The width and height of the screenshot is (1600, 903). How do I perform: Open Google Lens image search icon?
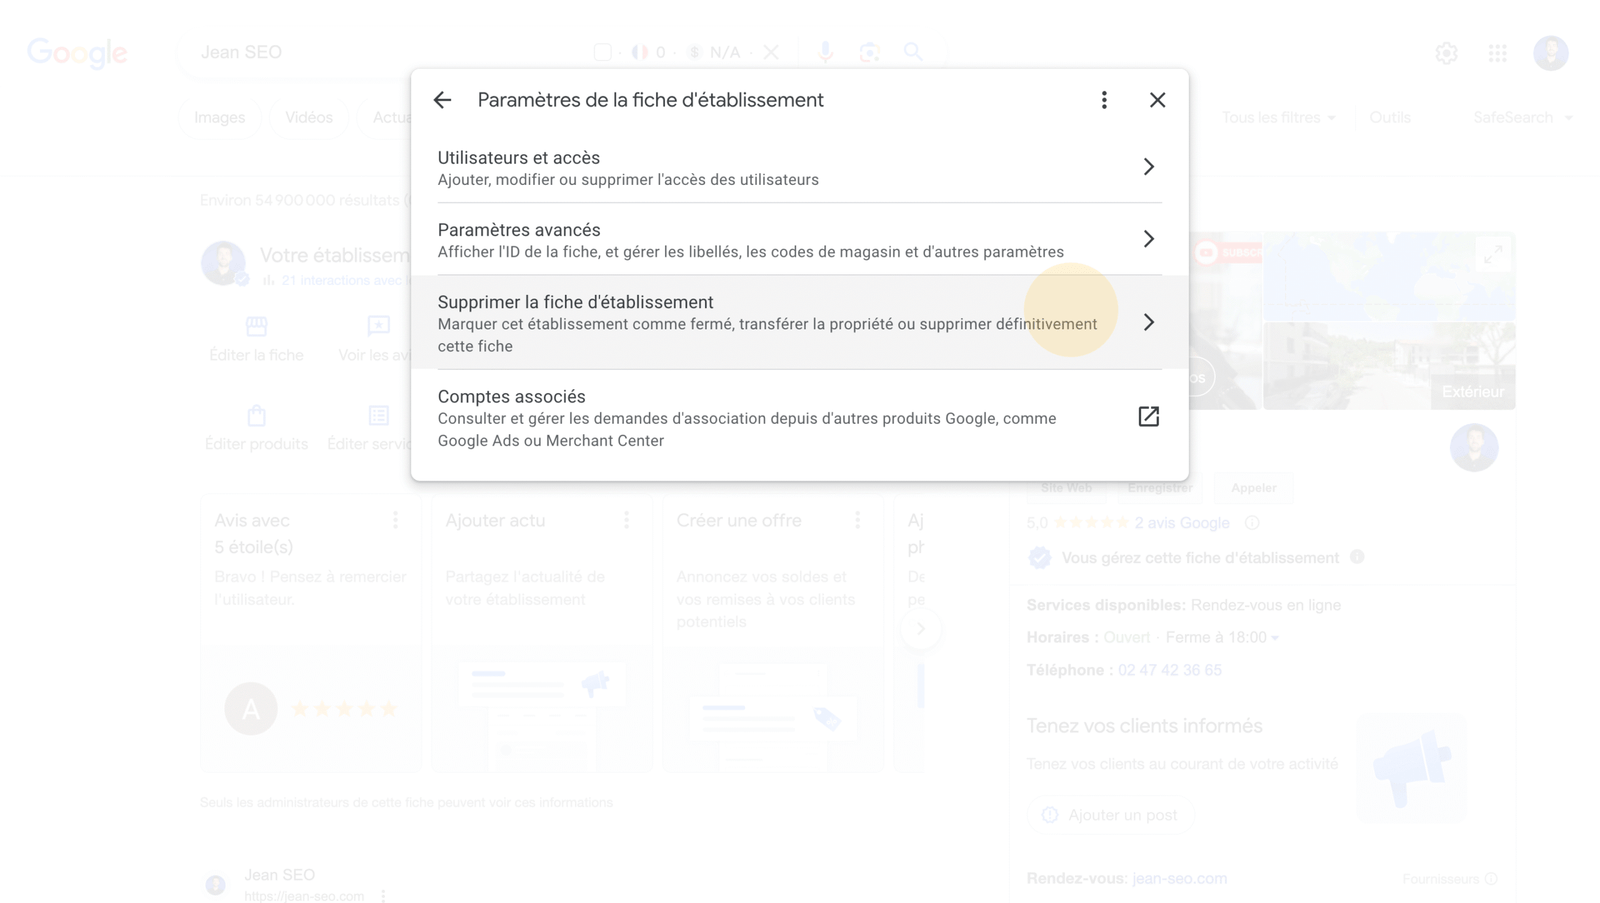(x=869, y=52)
